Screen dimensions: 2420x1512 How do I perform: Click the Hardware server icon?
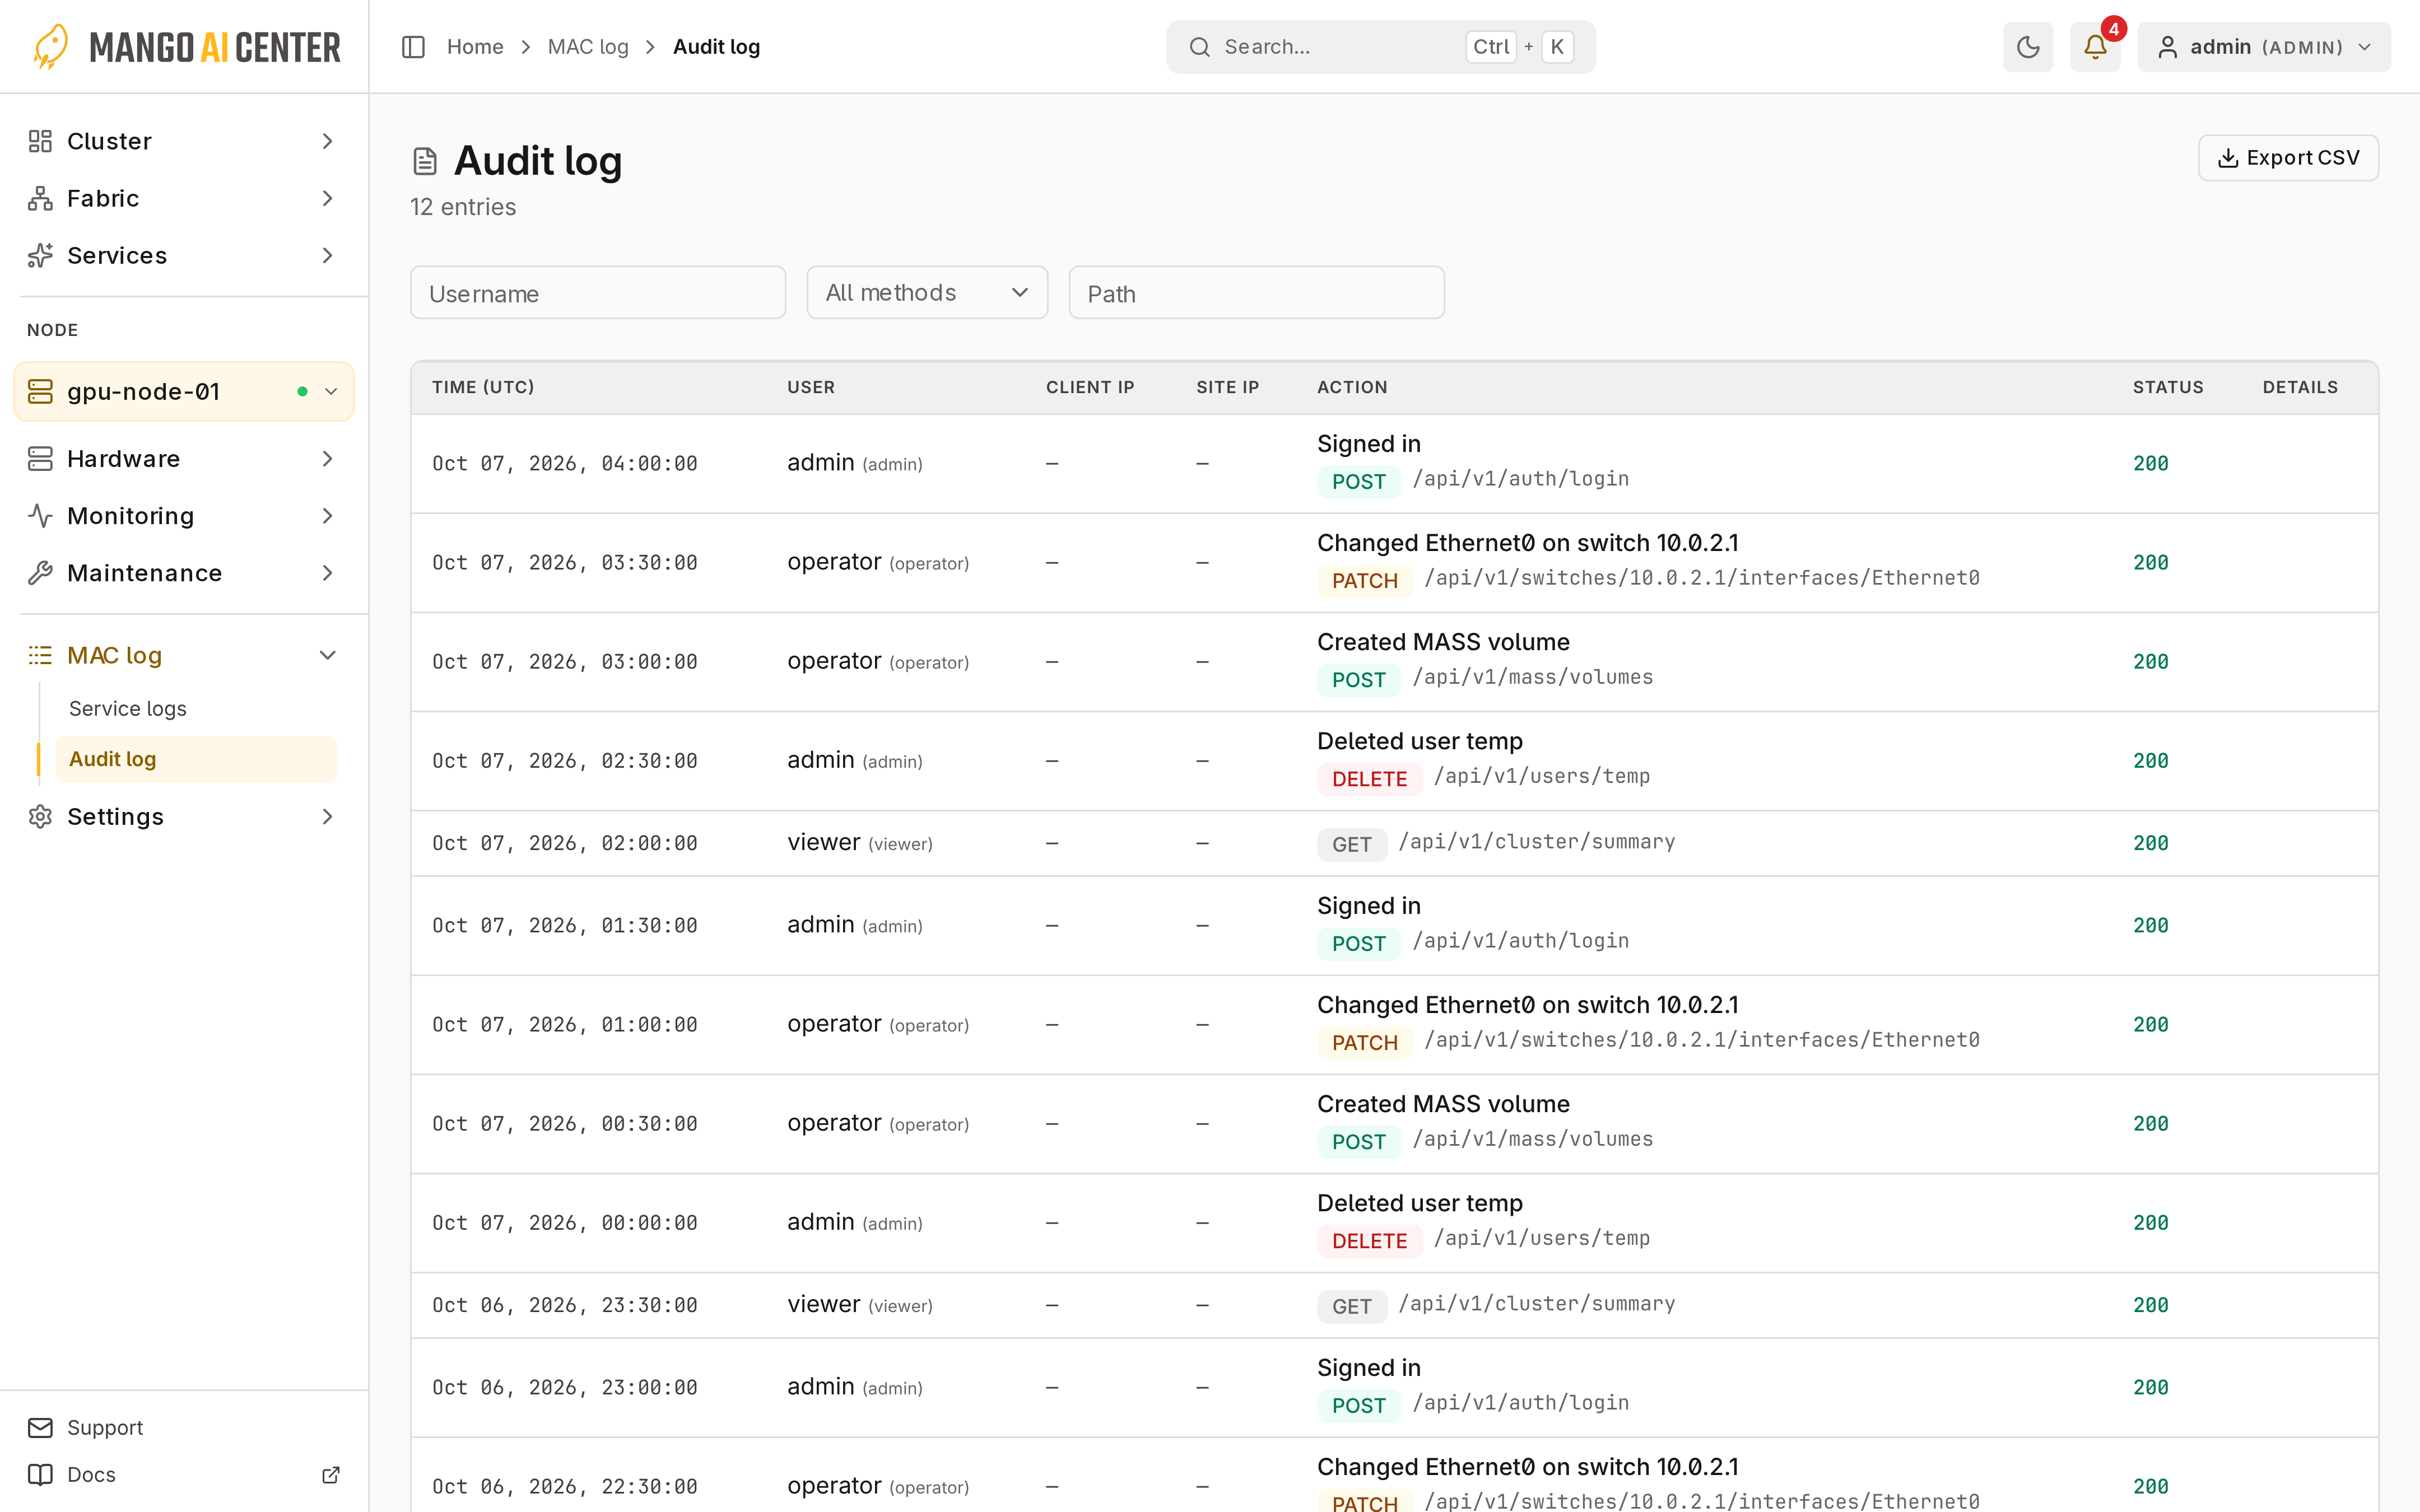click(40, 458)
